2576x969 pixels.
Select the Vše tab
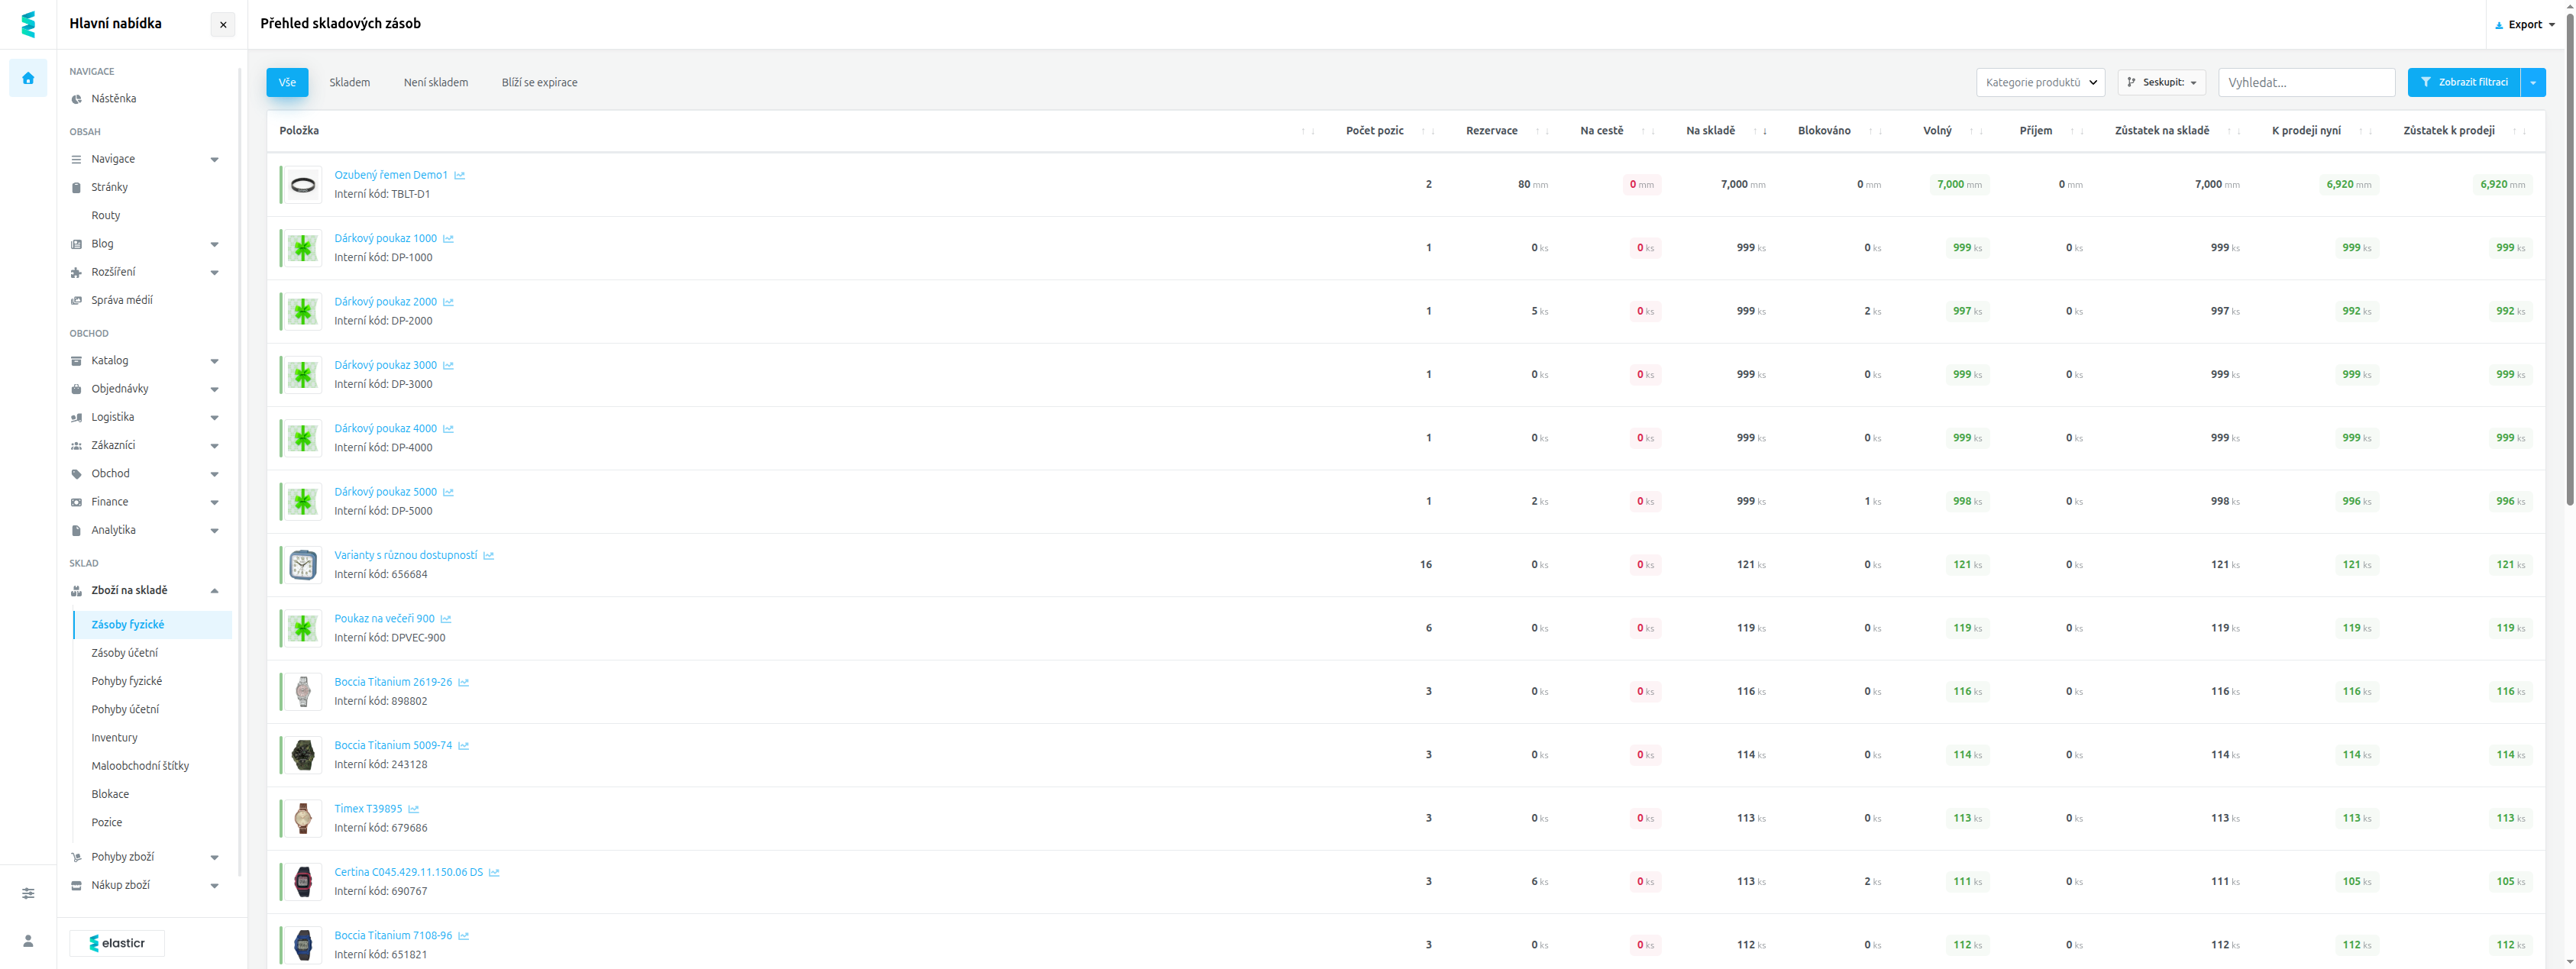(287, 82)
